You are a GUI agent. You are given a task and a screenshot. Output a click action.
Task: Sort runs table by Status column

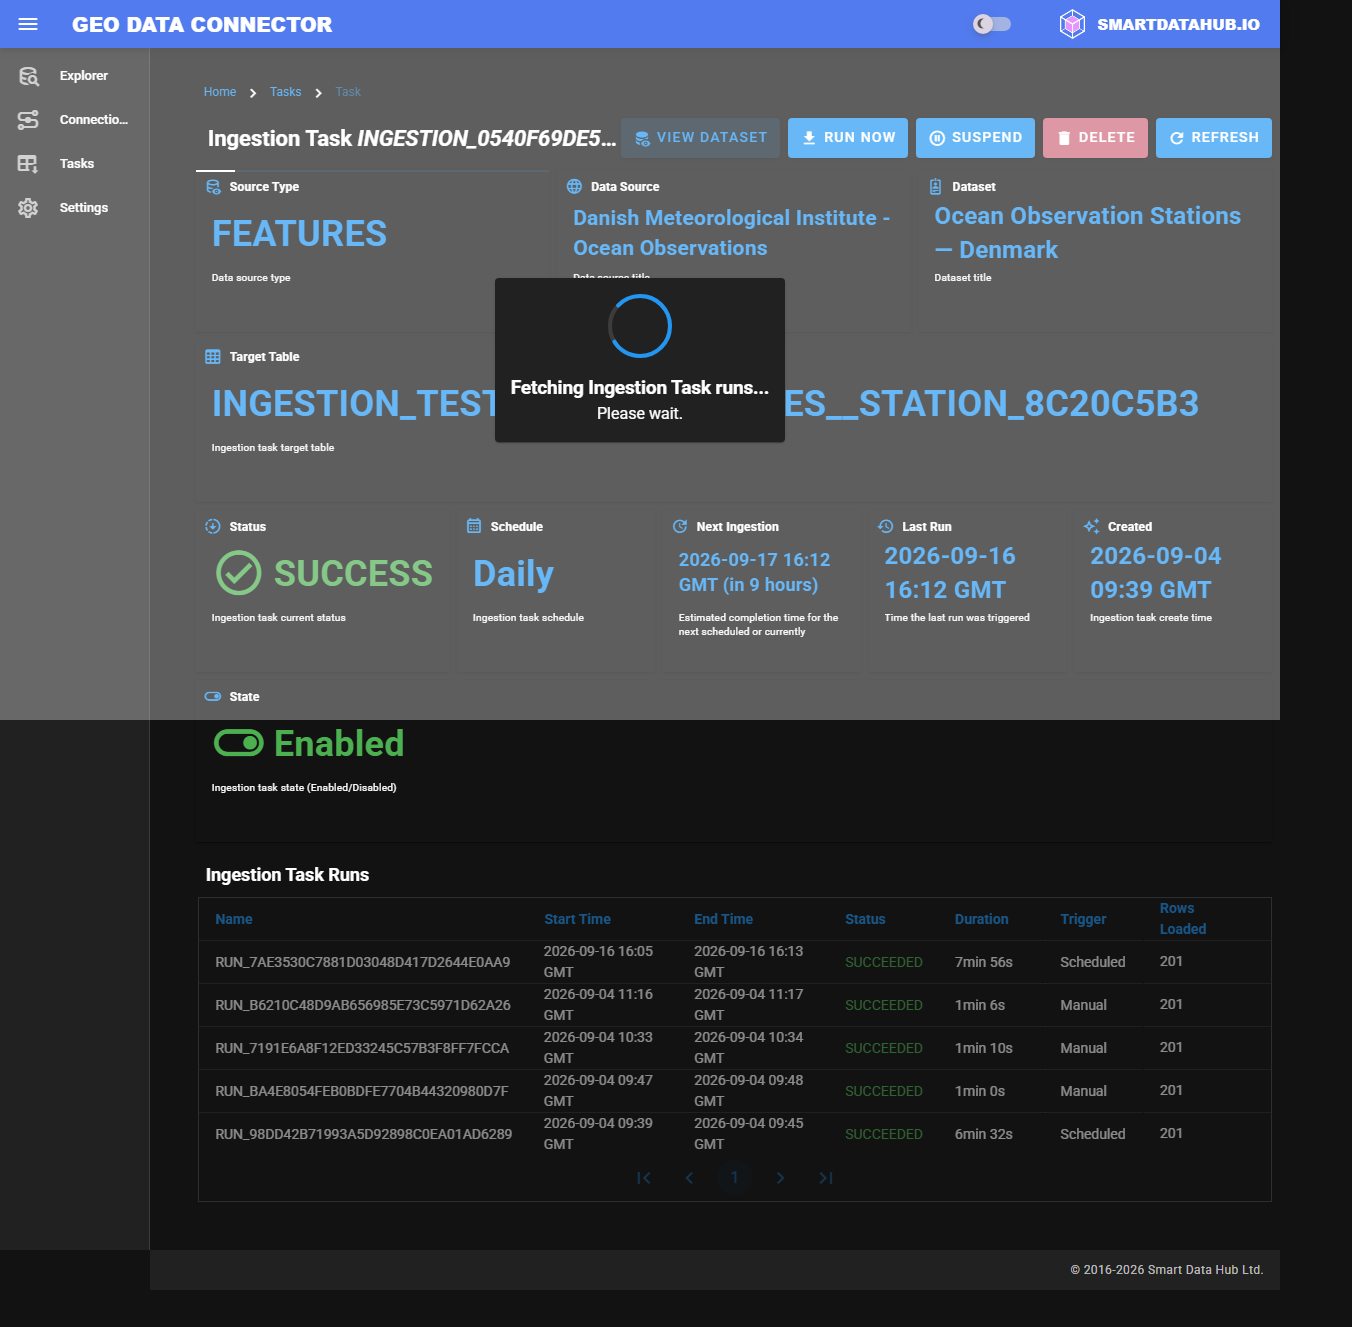tap(865, 919)
